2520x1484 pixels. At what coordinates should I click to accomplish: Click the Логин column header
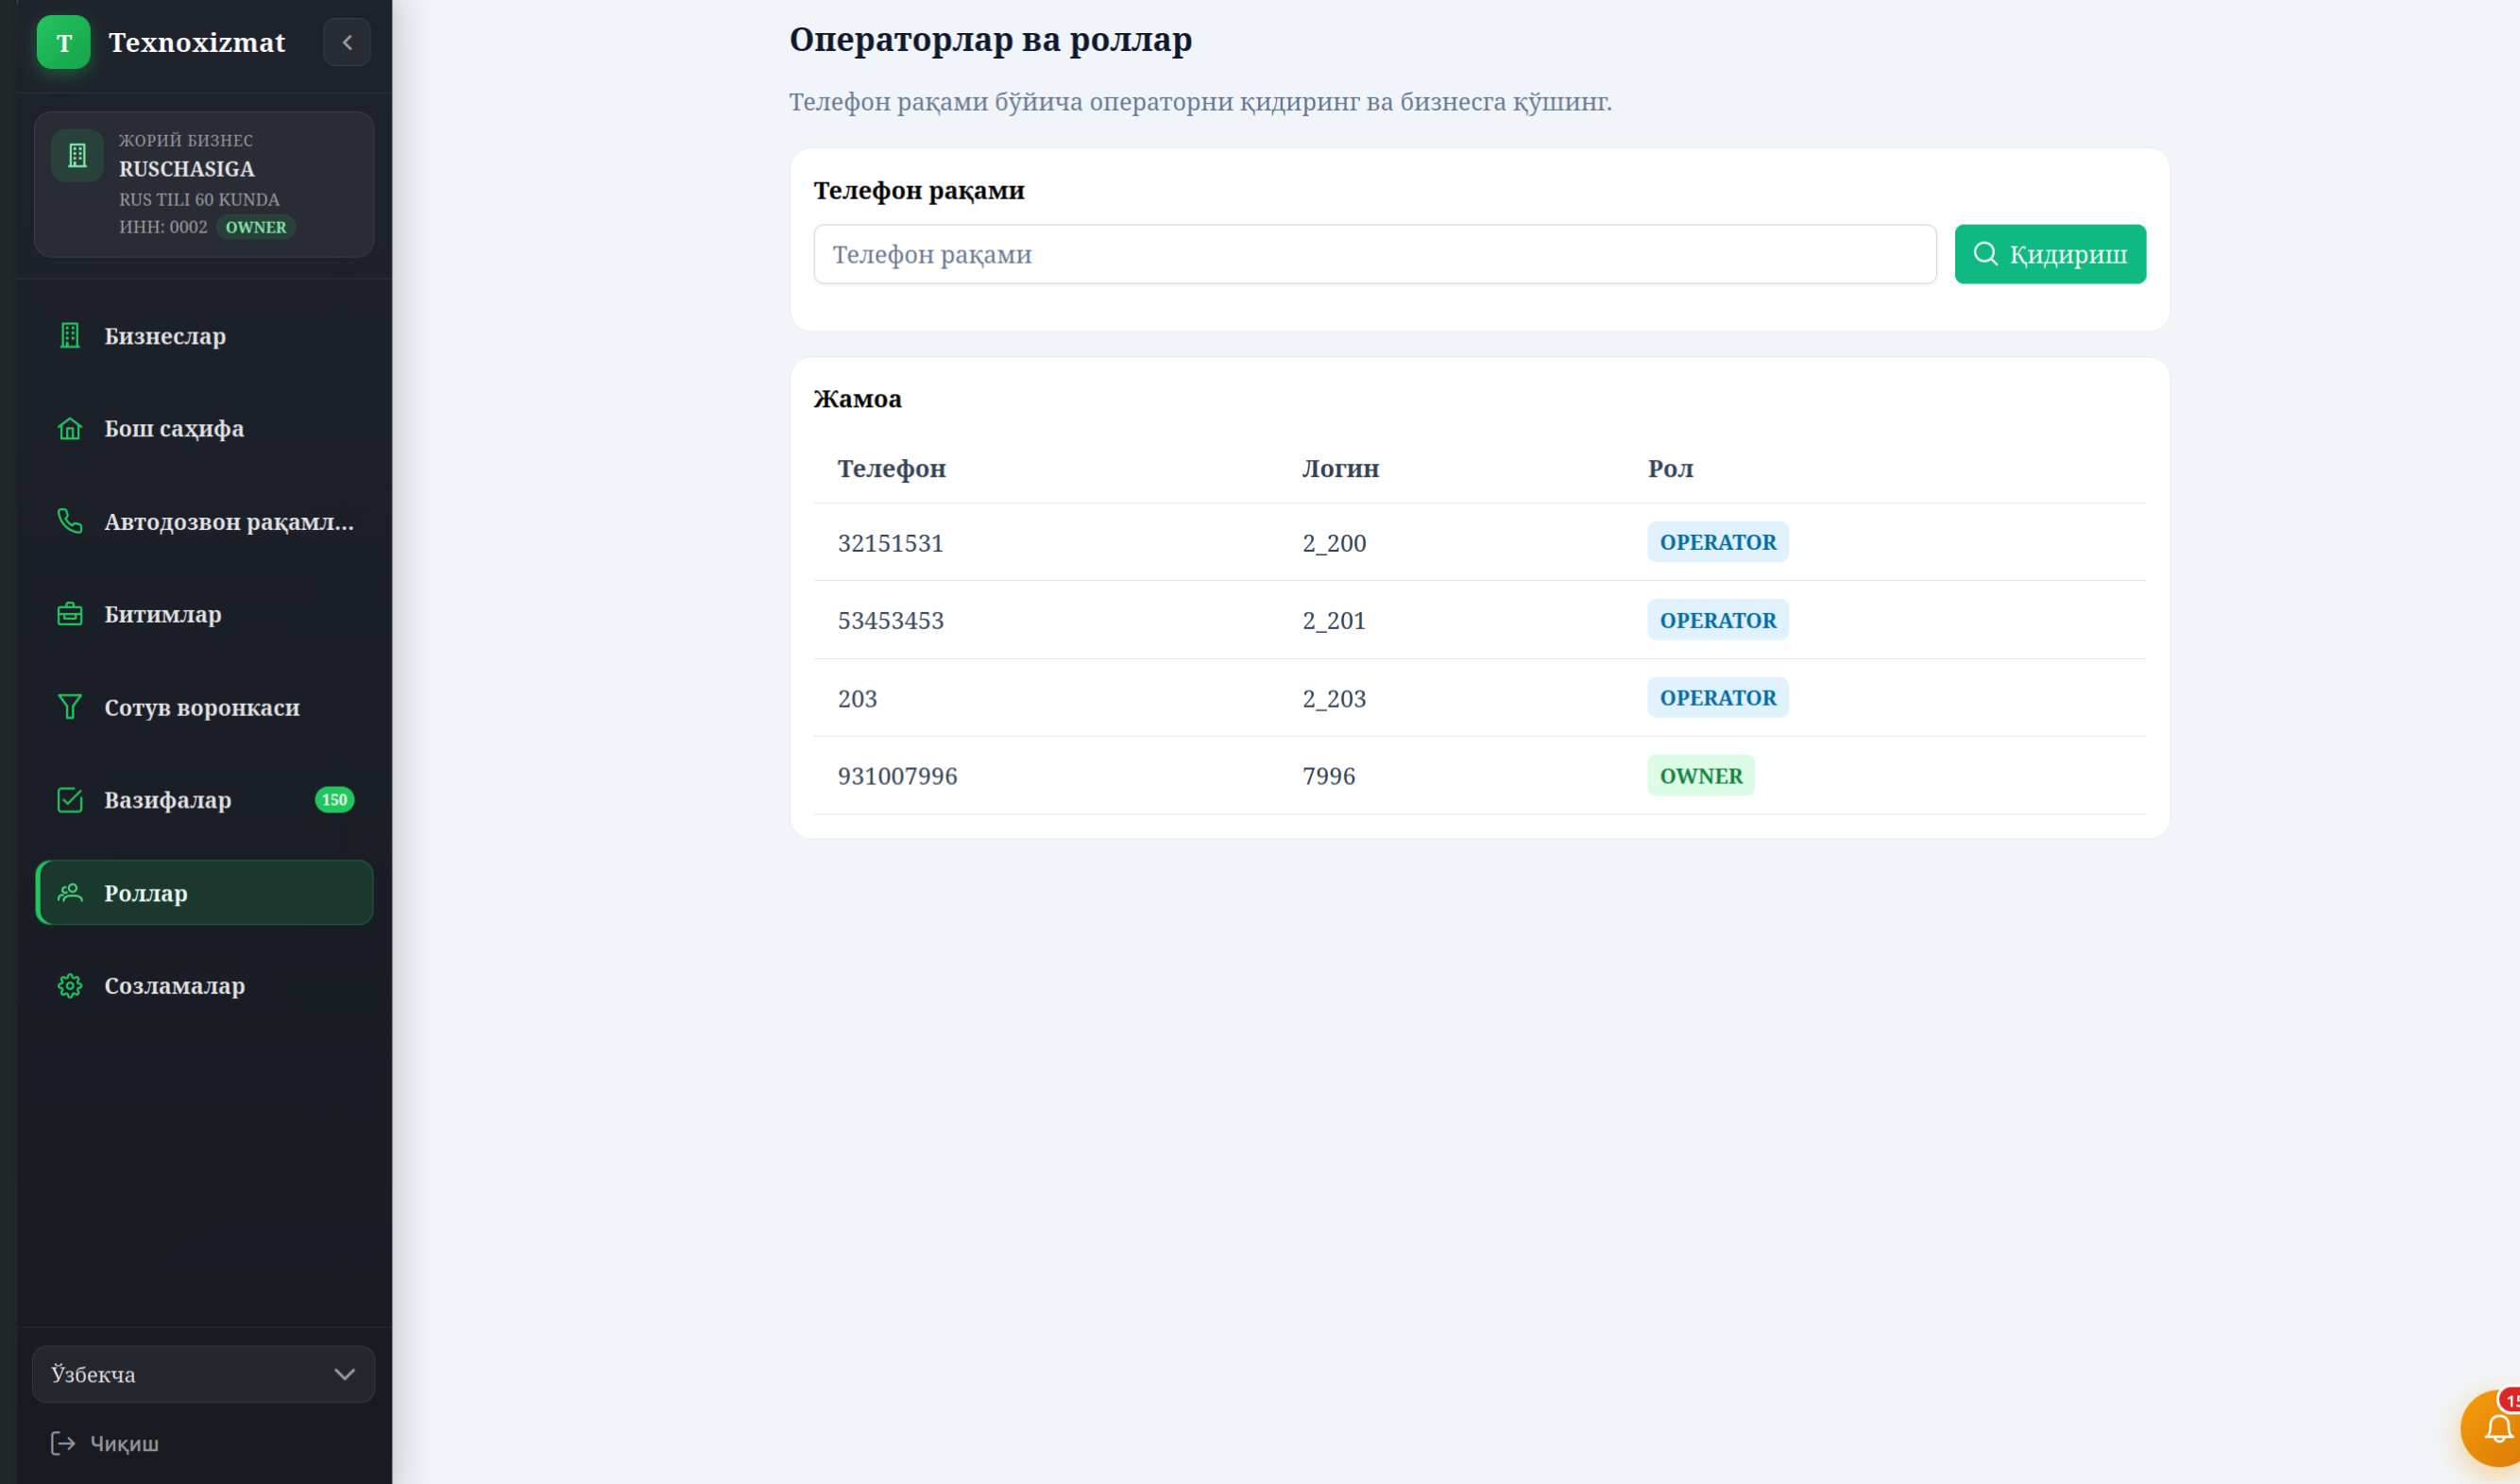[1340, 468]
